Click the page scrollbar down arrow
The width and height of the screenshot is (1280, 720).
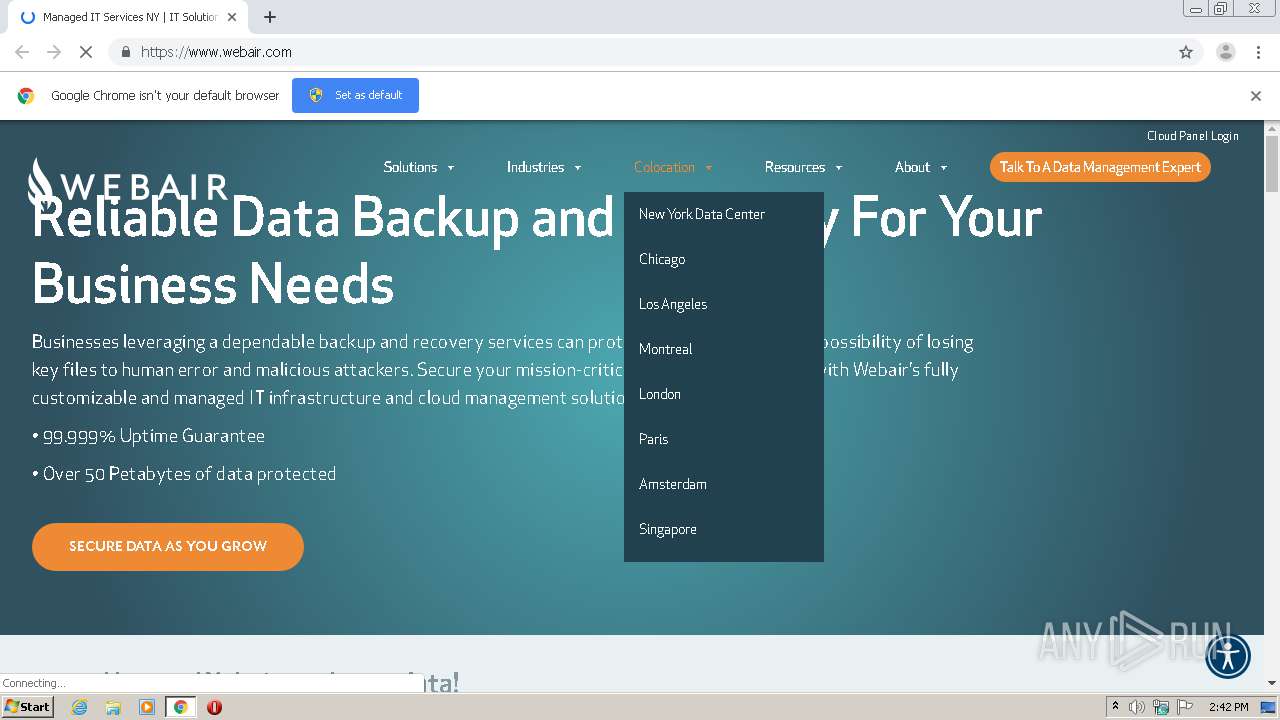[1272, 683]
